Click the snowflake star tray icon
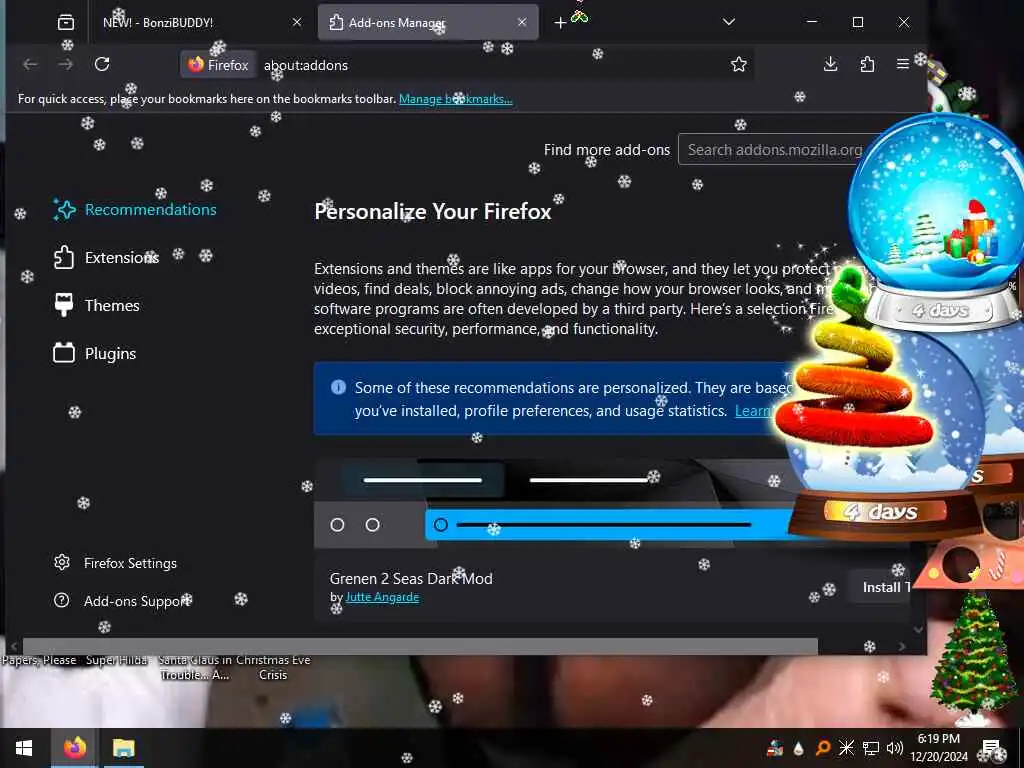Screen dimensions: 1024x768 coord(846,748)
